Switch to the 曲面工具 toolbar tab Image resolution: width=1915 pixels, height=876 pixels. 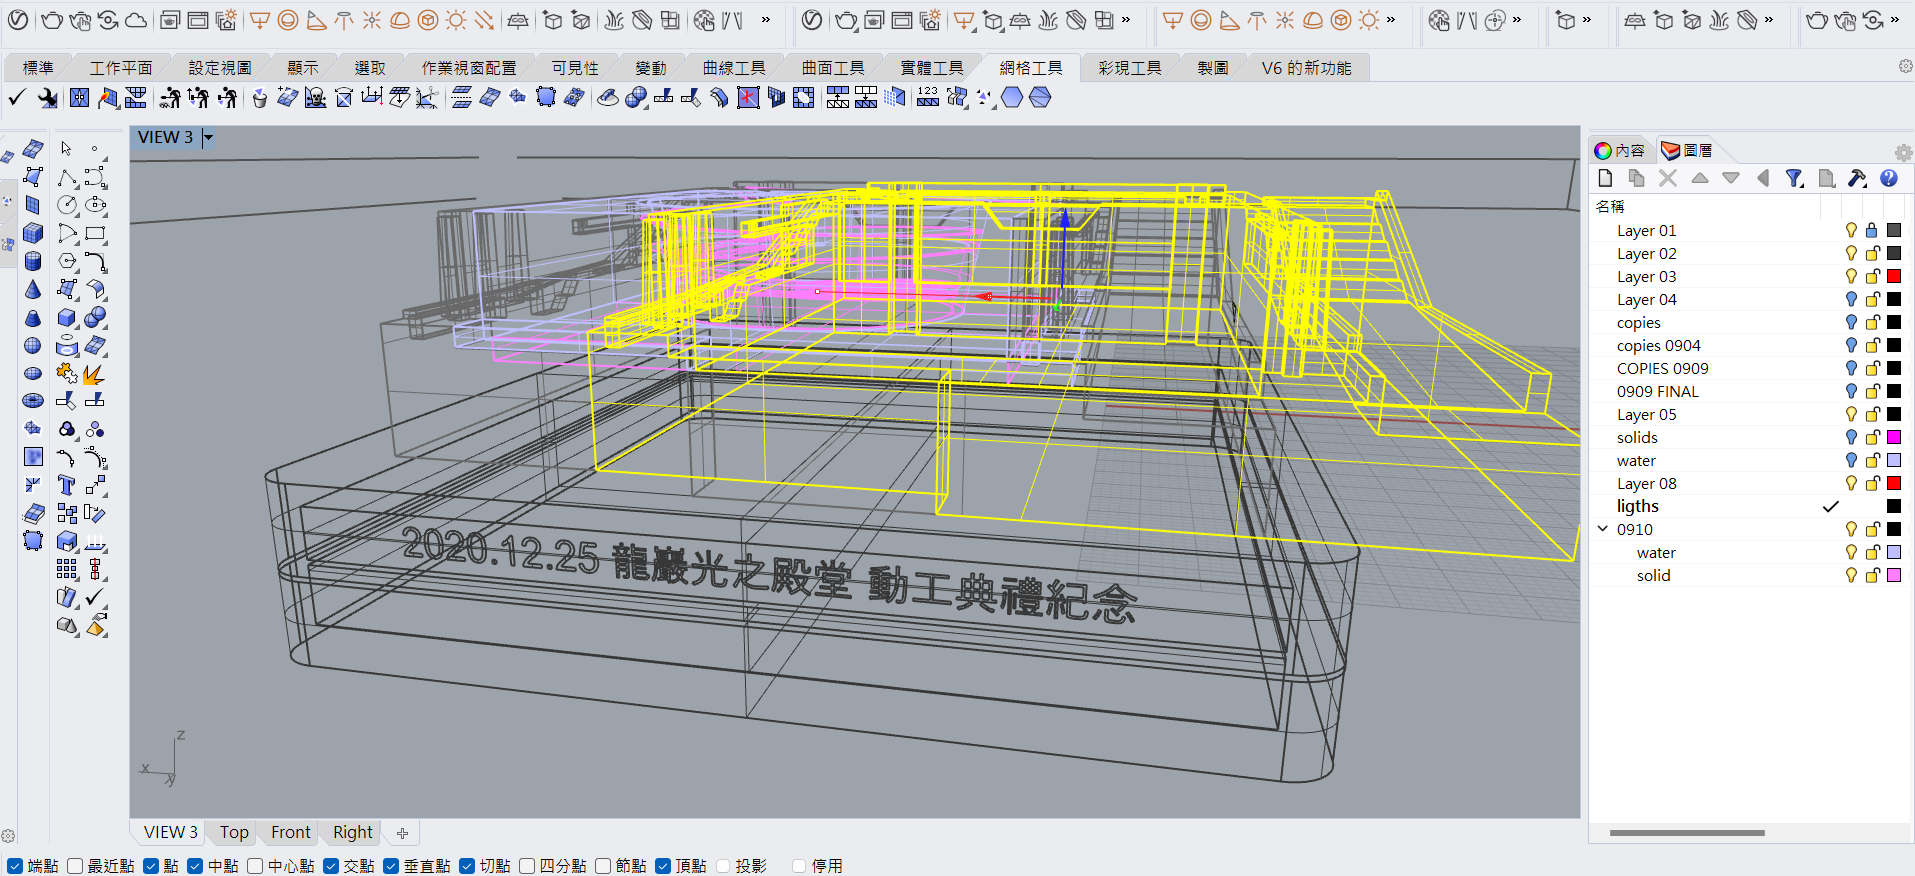tap(832, 68)
